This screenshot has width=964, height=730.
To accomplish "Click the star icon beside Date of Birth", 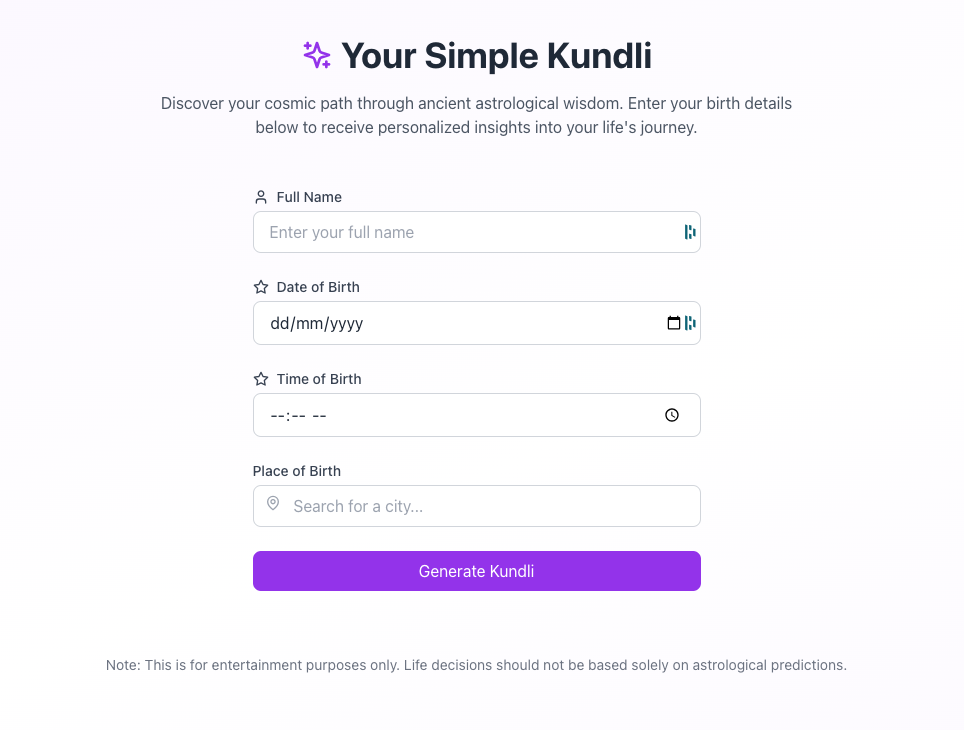I will (x=261, y=287).
